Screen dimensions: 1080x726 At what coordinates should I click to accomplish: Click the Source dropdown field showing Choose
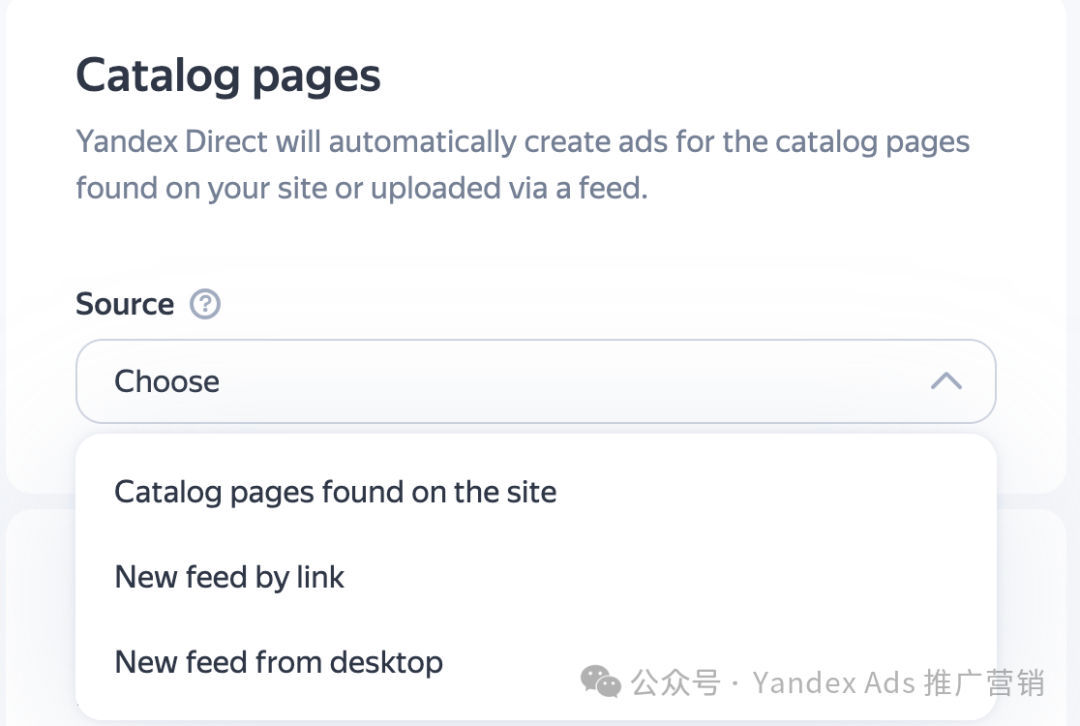coord(536,381)
